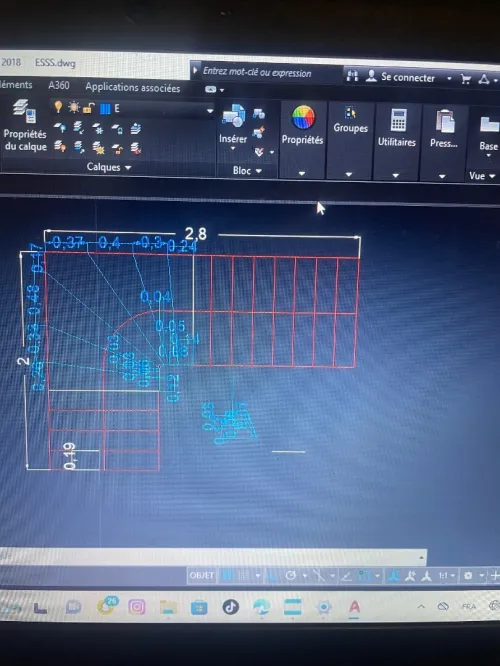Click the freeze layer snowflake icon

(x=98, y=128)
